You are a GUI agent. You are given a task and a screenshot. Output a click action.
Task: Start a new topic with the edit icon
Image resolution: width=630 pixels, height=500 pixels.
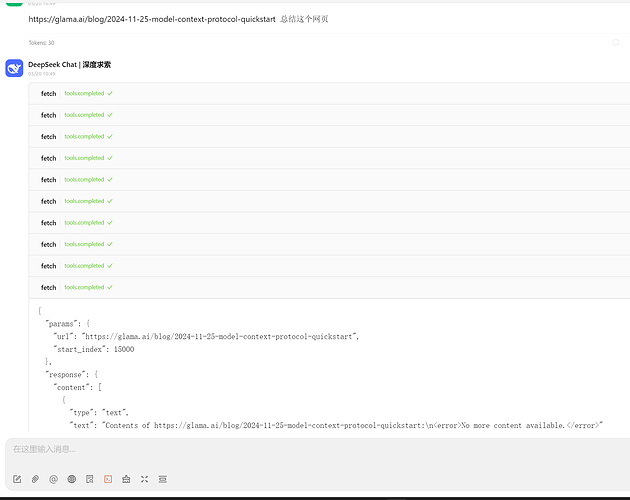(x=17, y=479)
